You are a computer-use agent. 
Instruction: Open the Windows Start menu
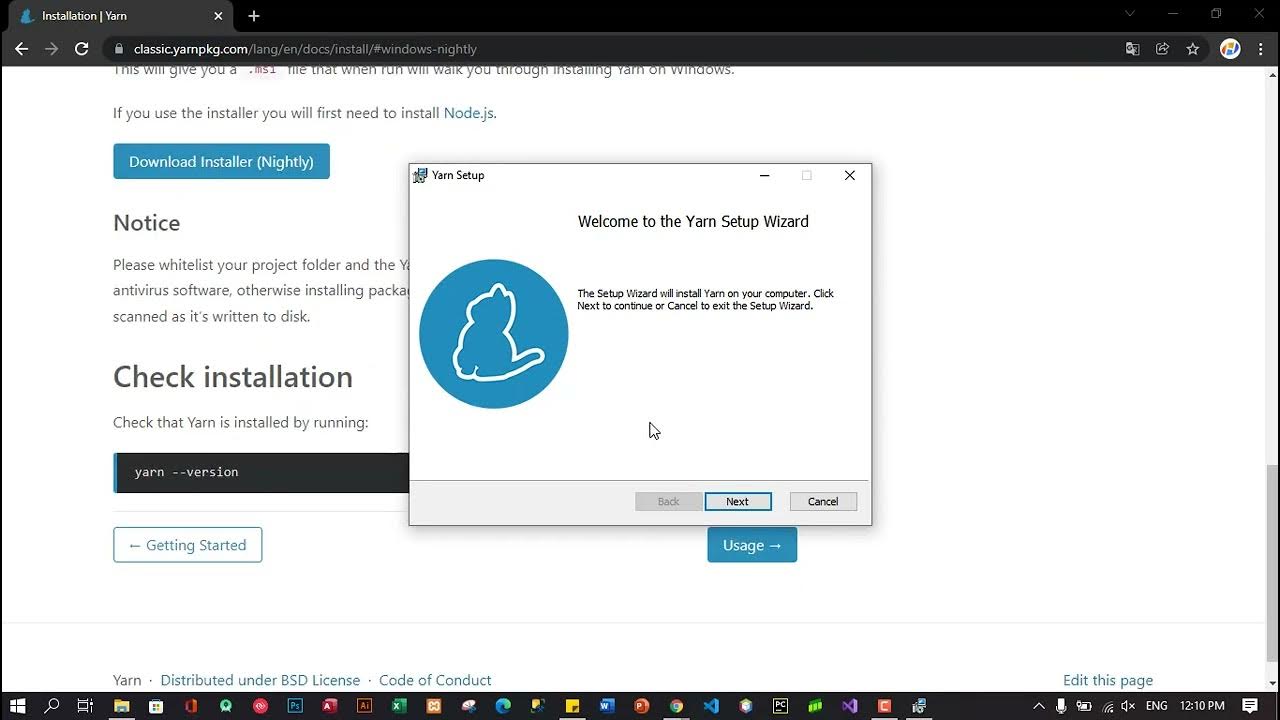(x=18, y=706)
